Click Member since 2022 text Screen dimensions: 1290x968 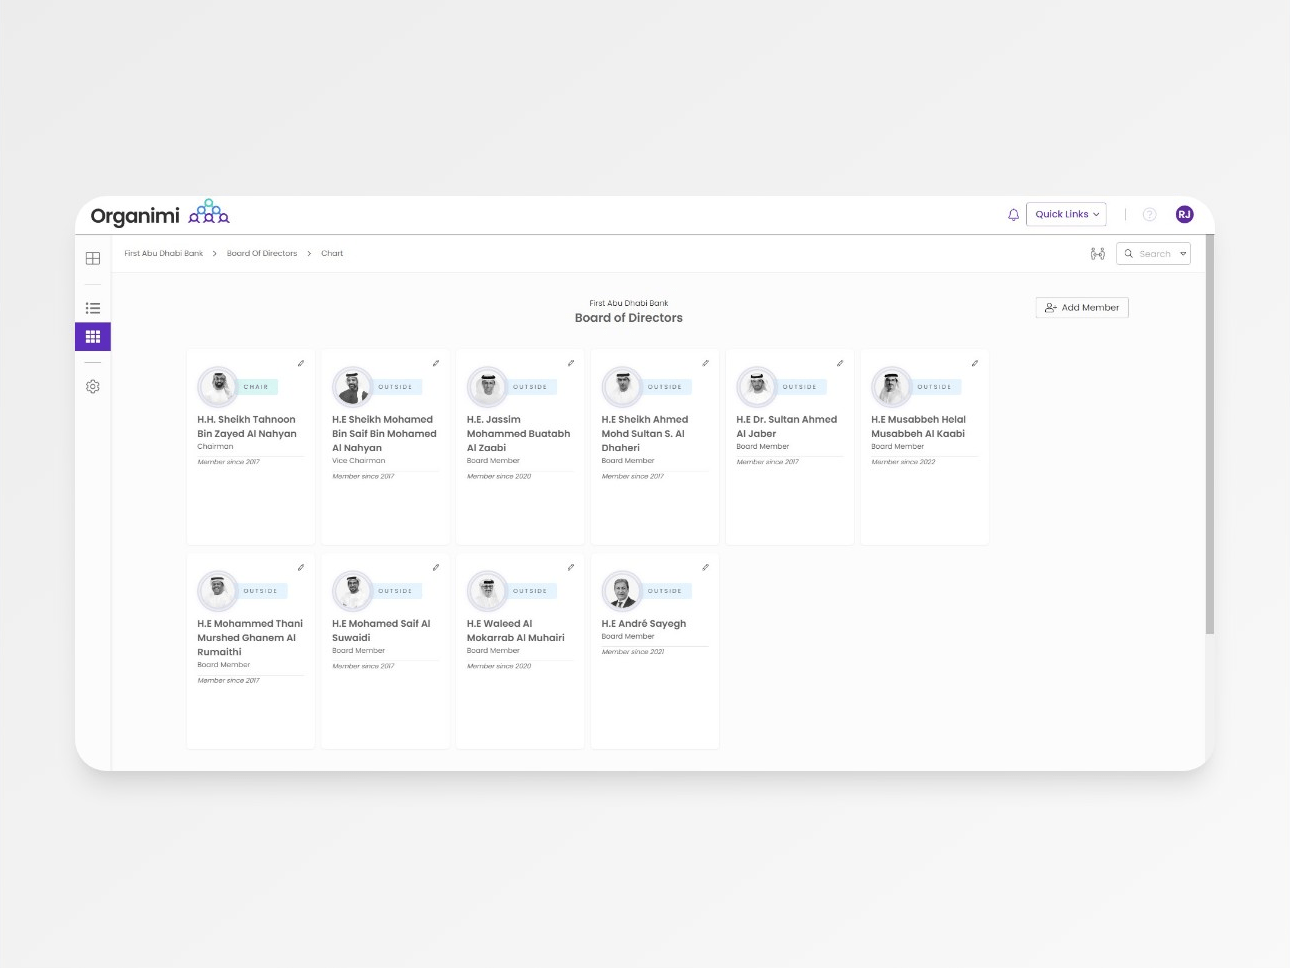(903, 462)
